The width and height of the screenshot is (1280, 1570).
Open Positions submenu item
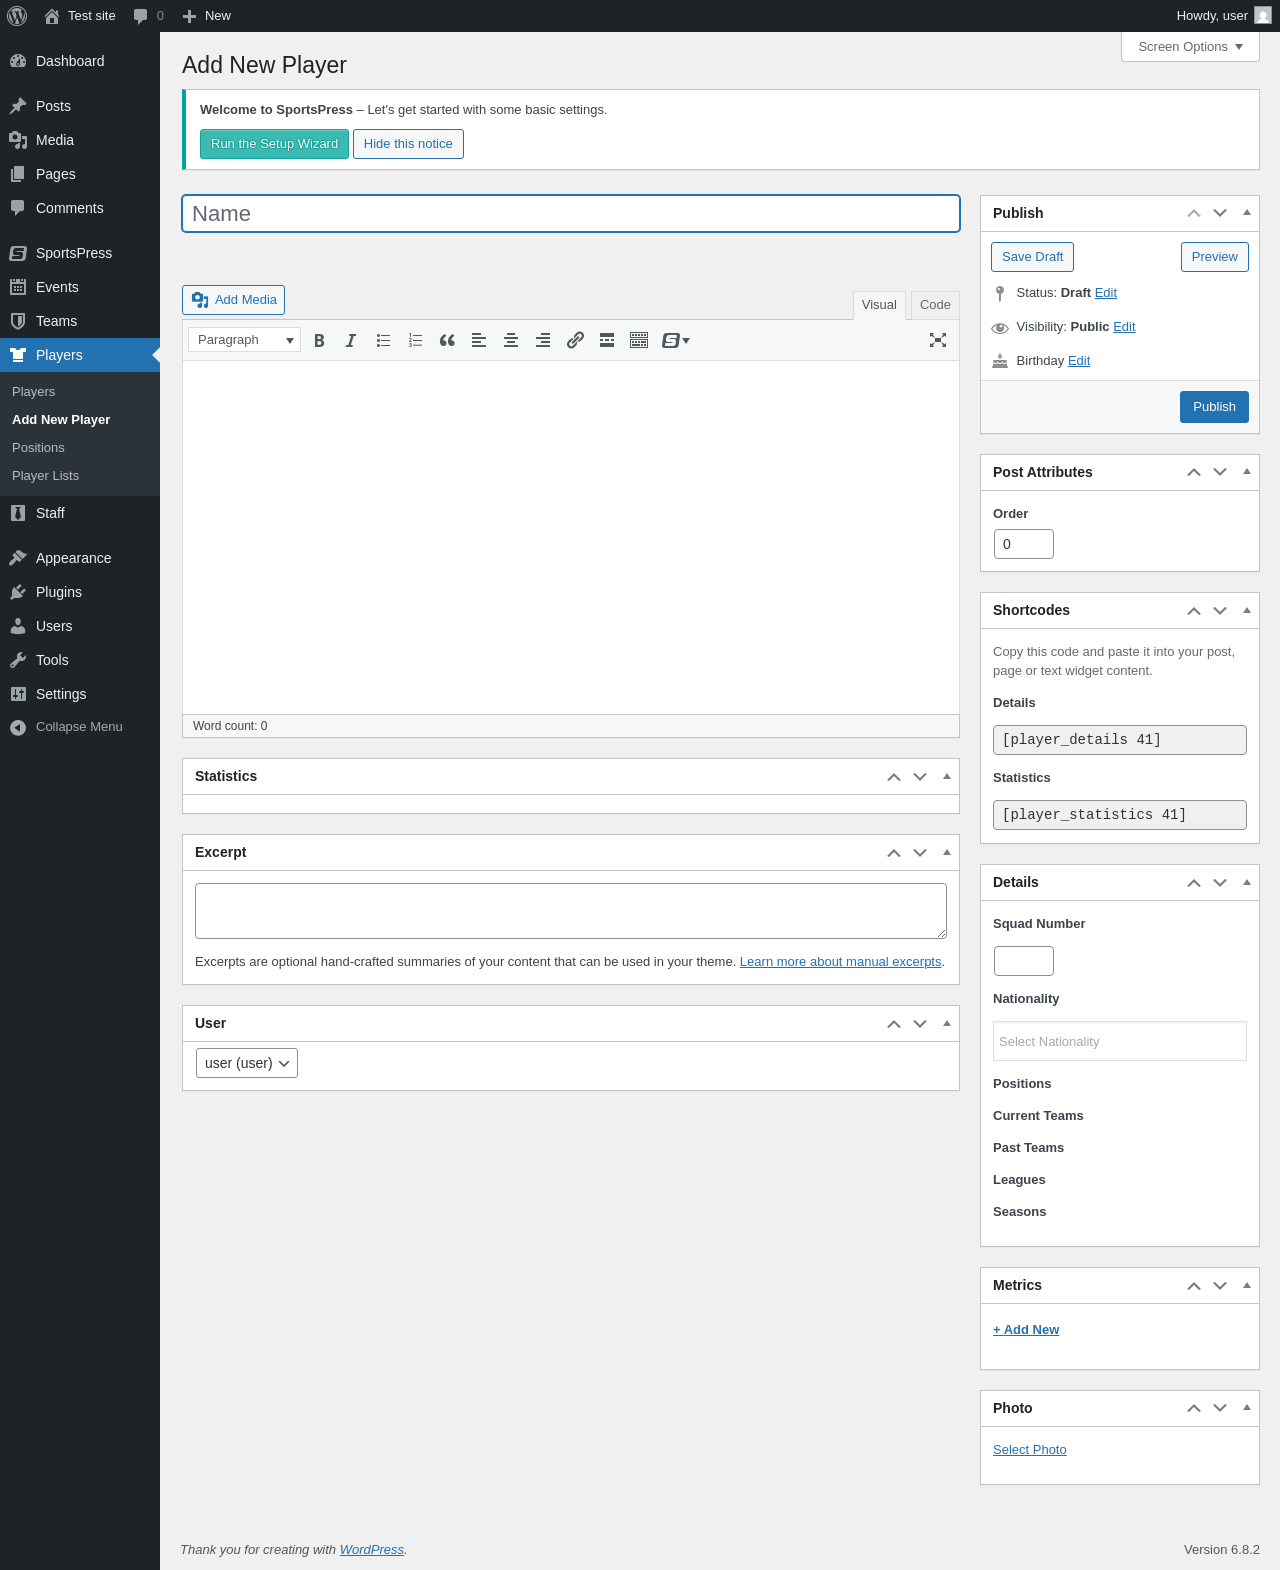(80, 448)
